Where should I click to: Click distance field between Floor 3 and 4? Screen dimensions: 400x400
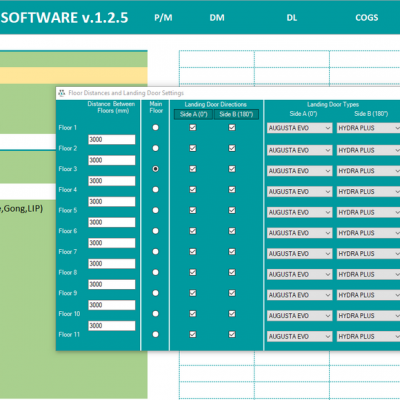(x=112, y=181)
